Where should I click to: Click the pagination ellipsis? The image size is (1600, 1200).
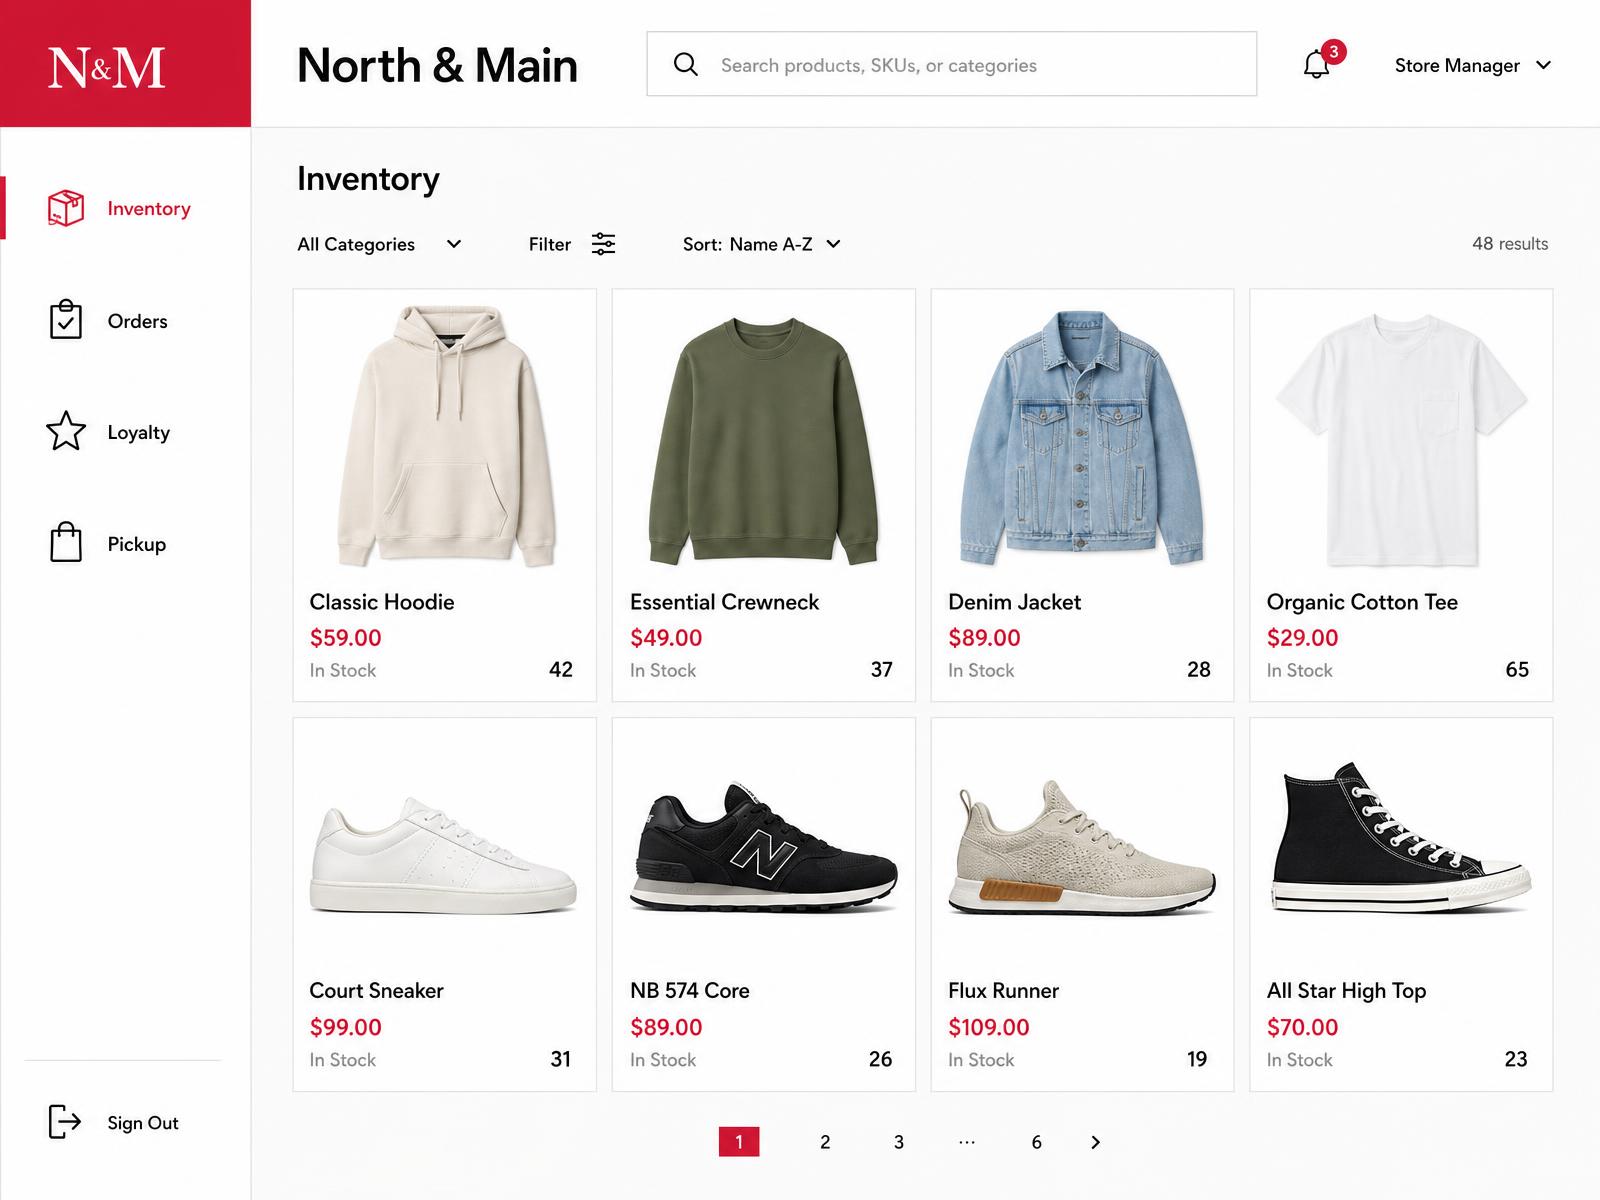coord(967,1141)
